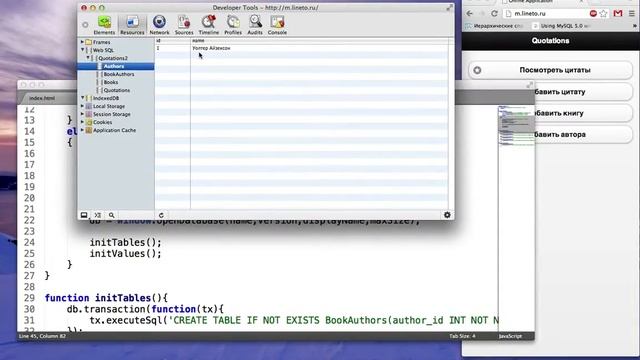This screenshot has height=360, width=640.
Task: Click the JavaScript syntax selector in editor status bar
Action: [510, 336]
